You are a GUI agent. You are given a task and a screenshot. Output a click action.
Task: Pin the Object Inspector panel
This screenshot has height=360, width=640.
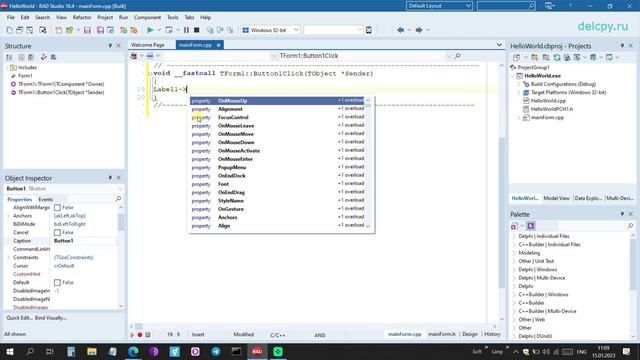[x=110, y=178]
